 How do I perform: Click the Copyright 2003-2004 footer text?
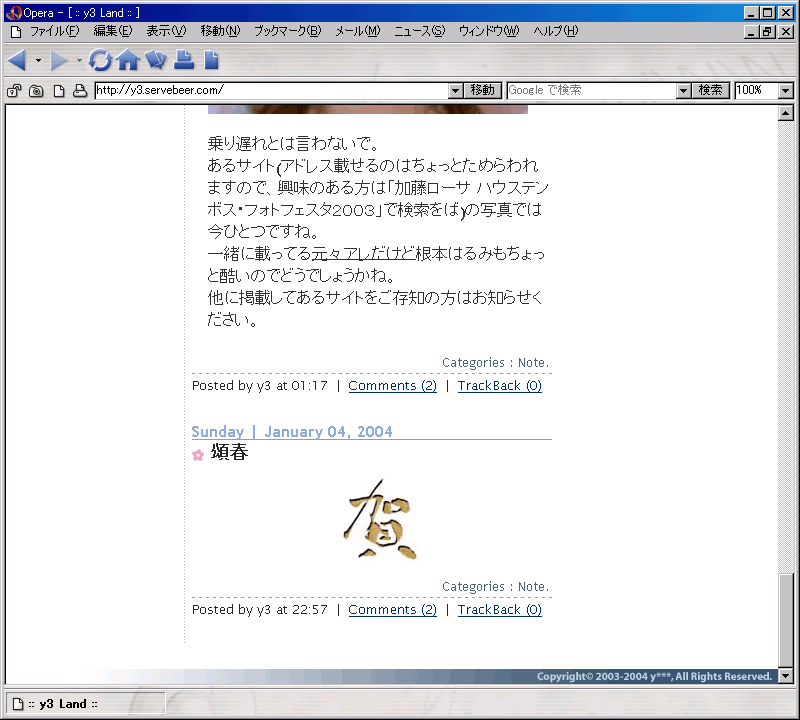[654, 677]
